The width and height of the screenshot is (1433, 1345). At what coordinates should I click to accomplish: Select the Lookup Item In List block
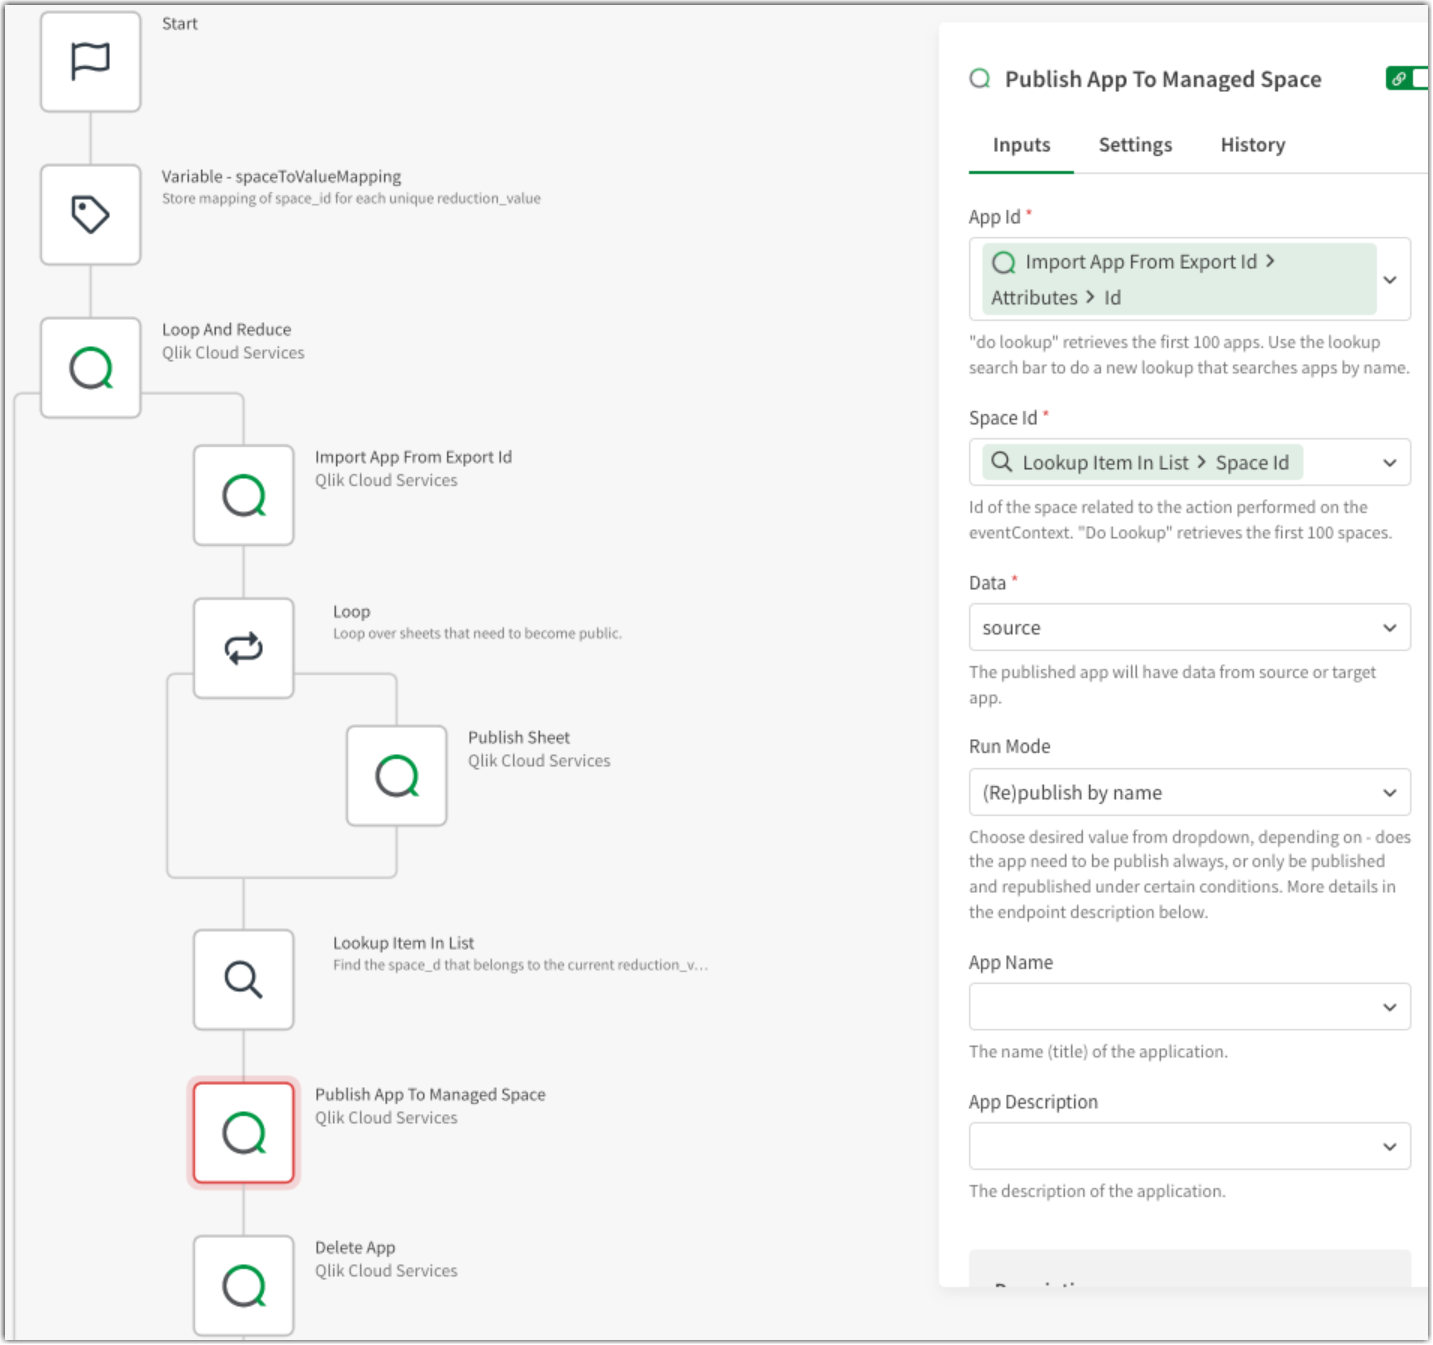coord(243,980)
